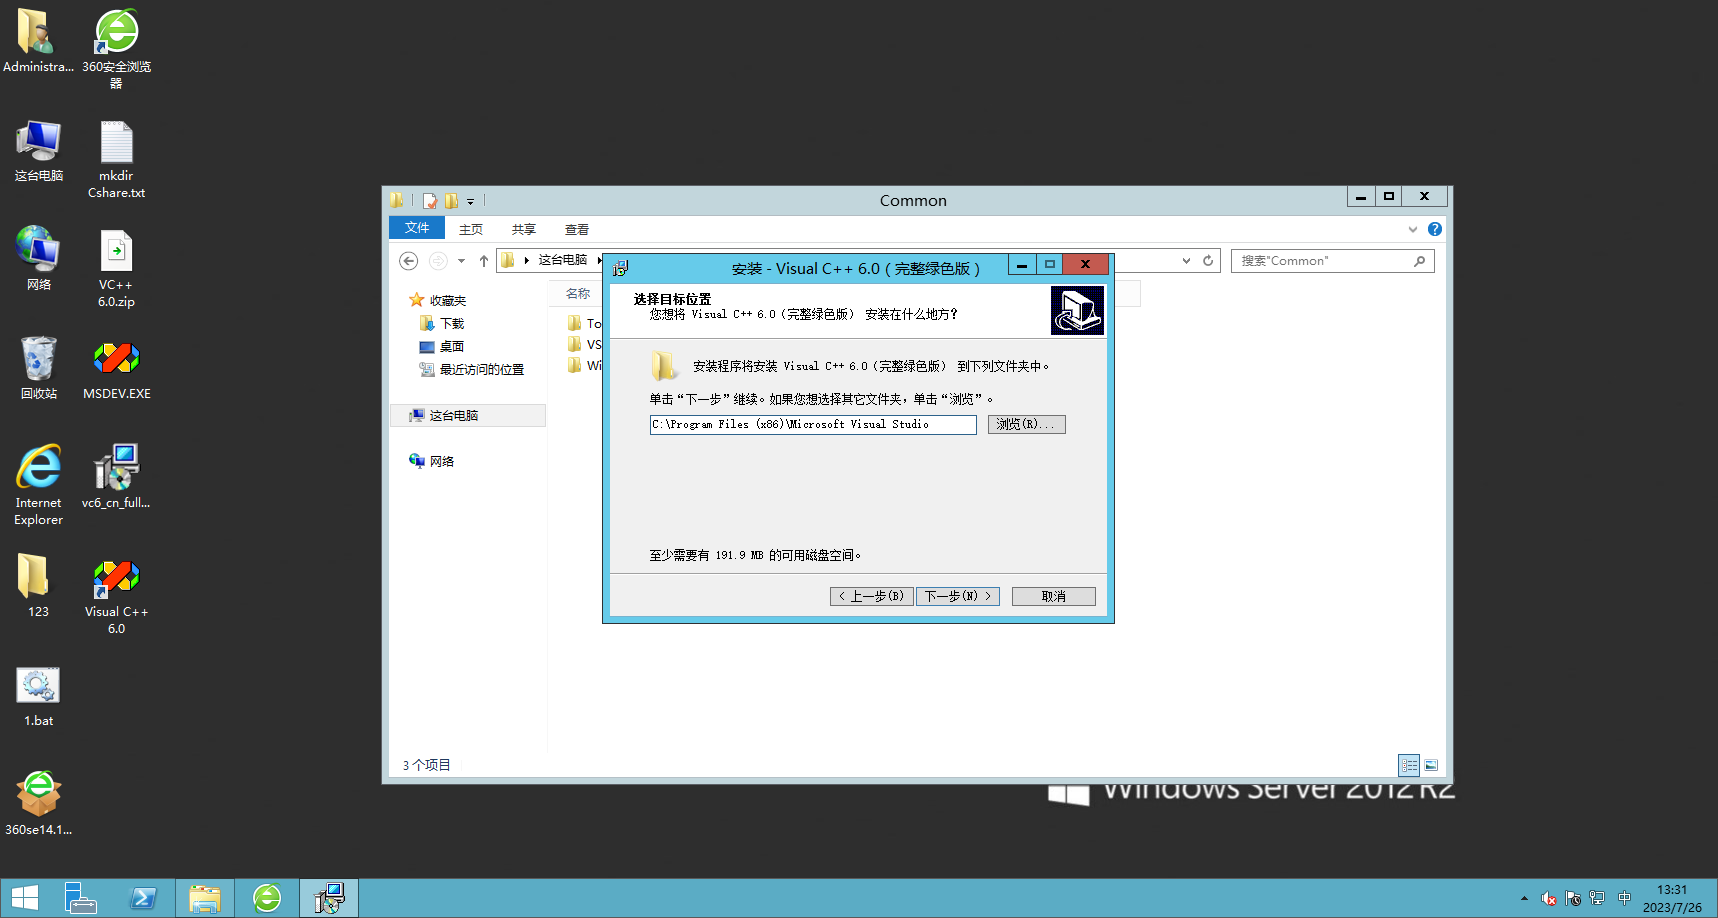Click the quick access properties icon in Explorer

click(429, 201)
